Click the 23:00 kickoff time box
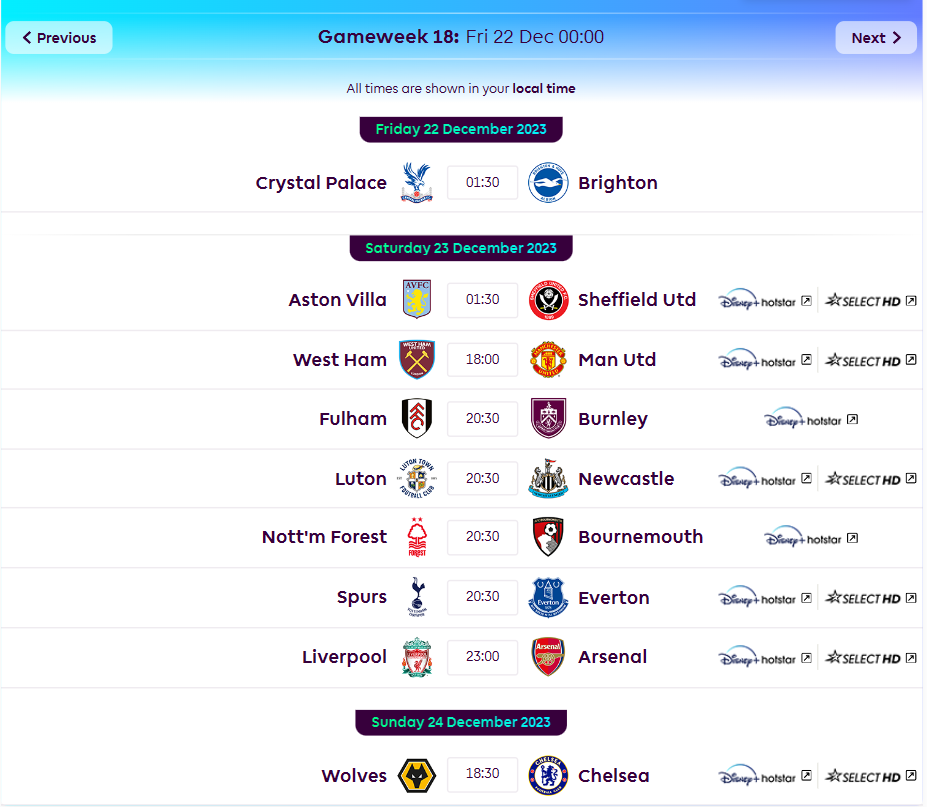The height and width of the screenshot is (807, 927). click(x=482, y=656)
